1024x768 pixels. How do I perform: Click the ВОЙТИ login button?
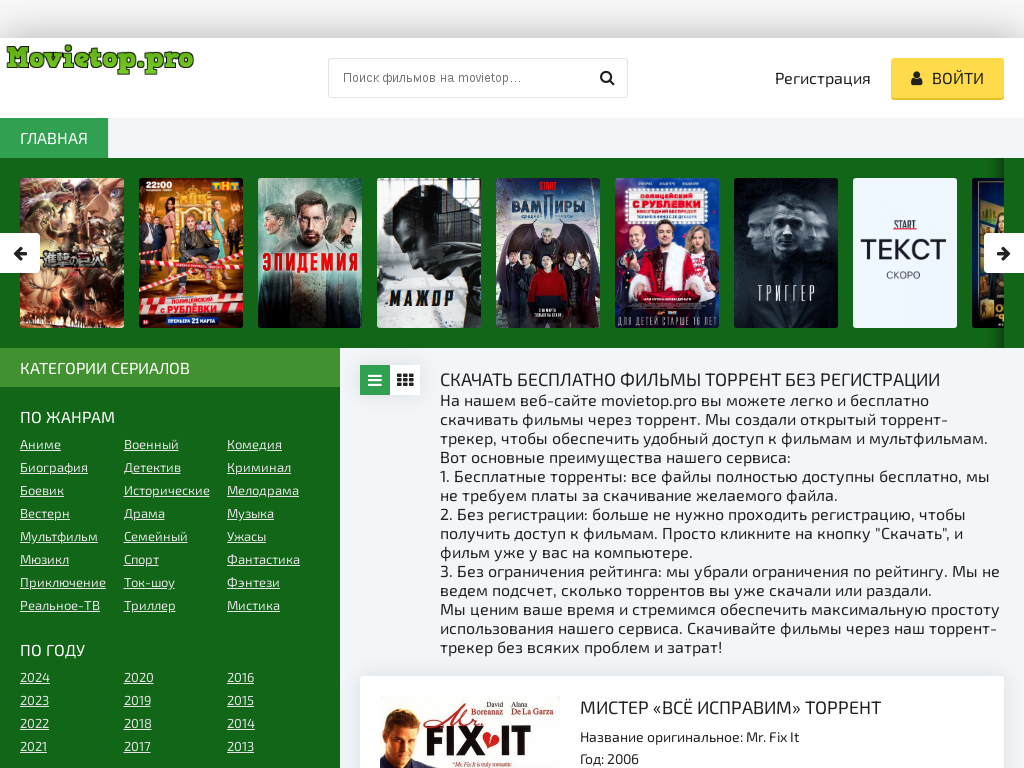(x=947, y=78)
